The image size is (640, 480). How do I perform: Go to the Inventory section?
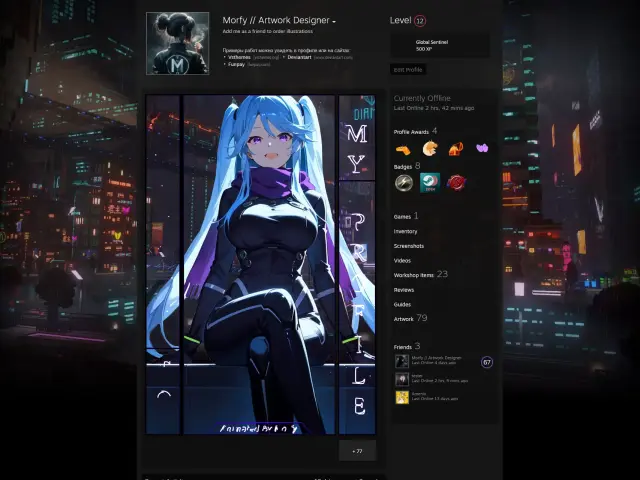click(x=406, y=231)
